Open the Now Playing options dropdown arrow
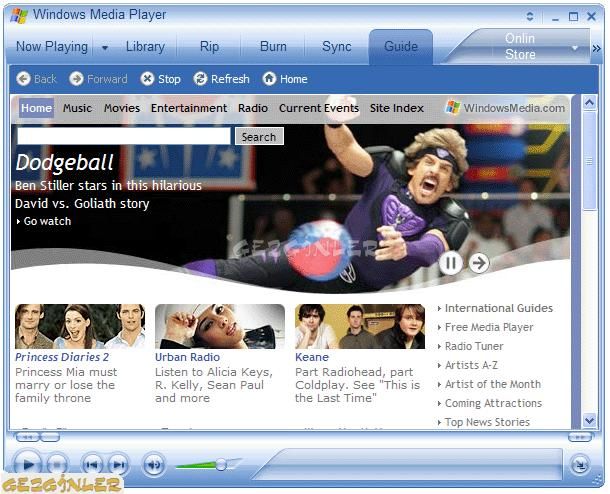 pos(105,47)
